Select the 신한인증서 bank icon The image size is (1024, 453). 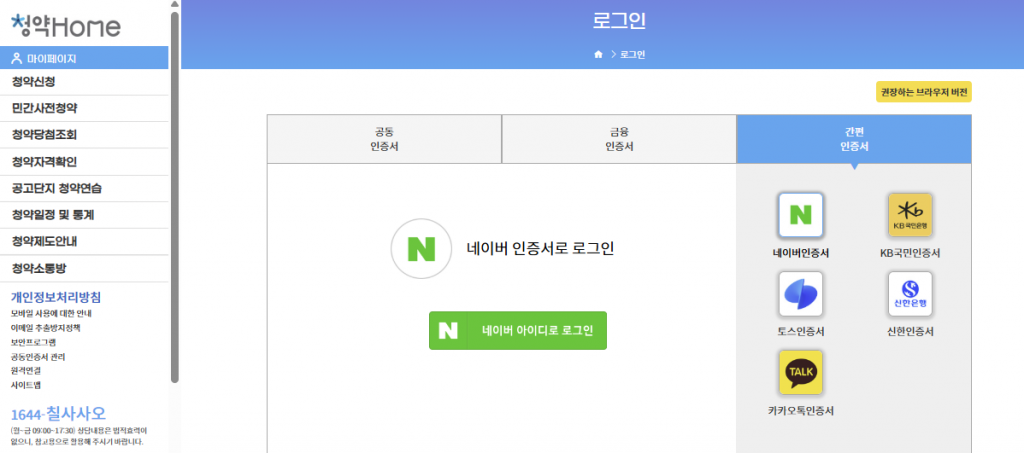point(910,294)
